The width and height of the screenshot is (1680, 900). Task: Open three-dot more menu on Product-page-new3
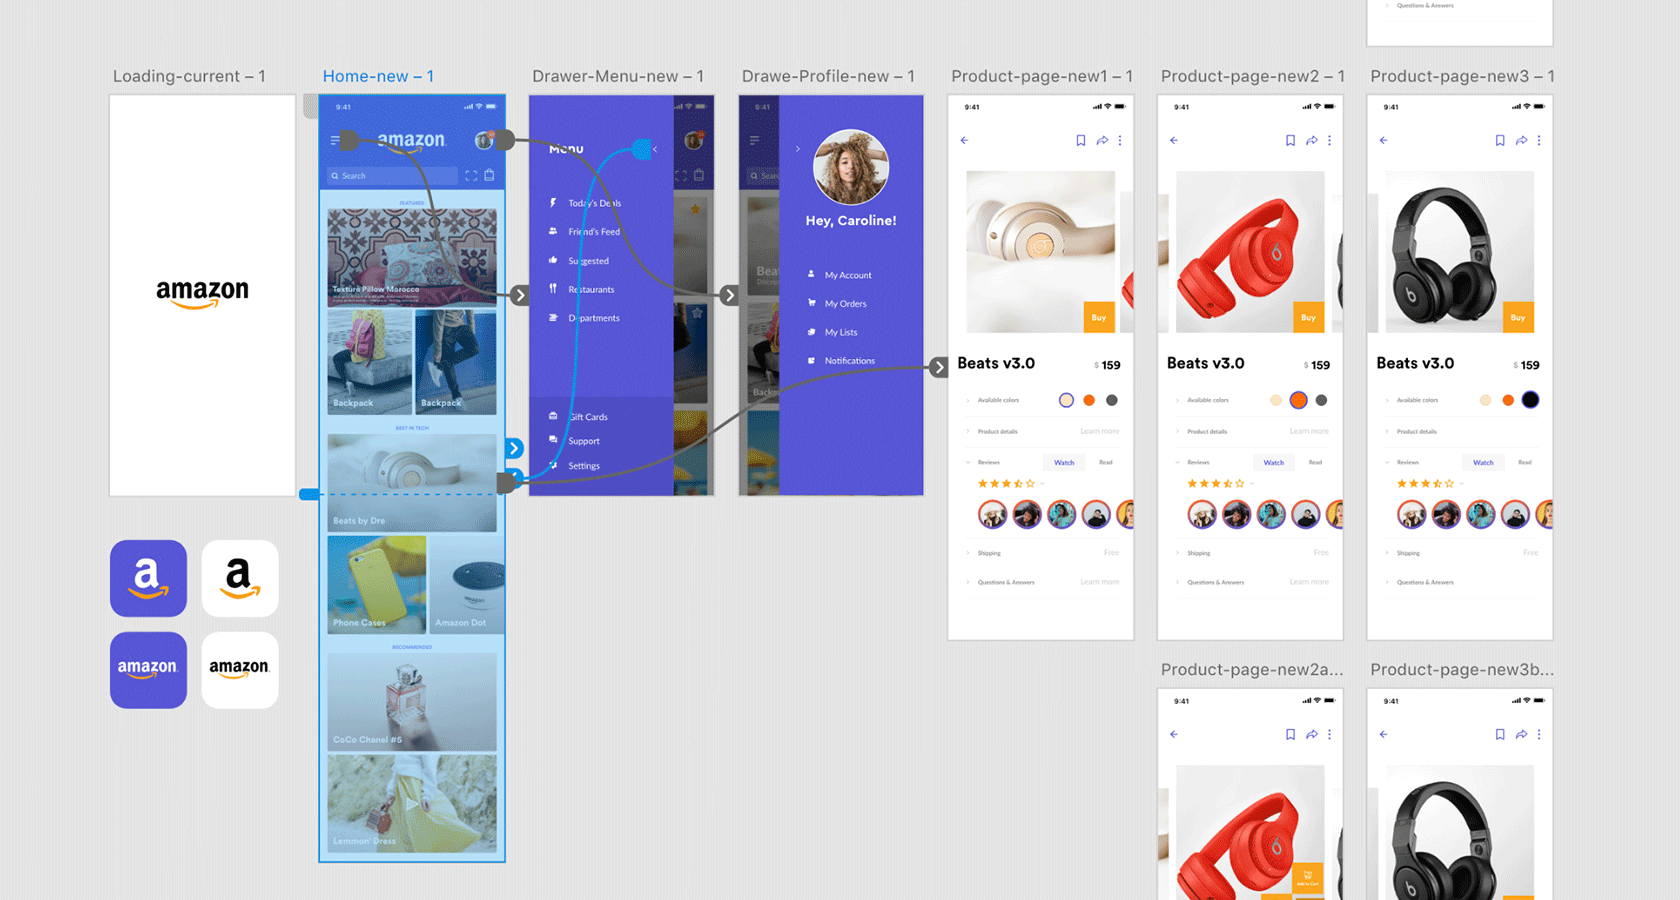click(1538, 141)
